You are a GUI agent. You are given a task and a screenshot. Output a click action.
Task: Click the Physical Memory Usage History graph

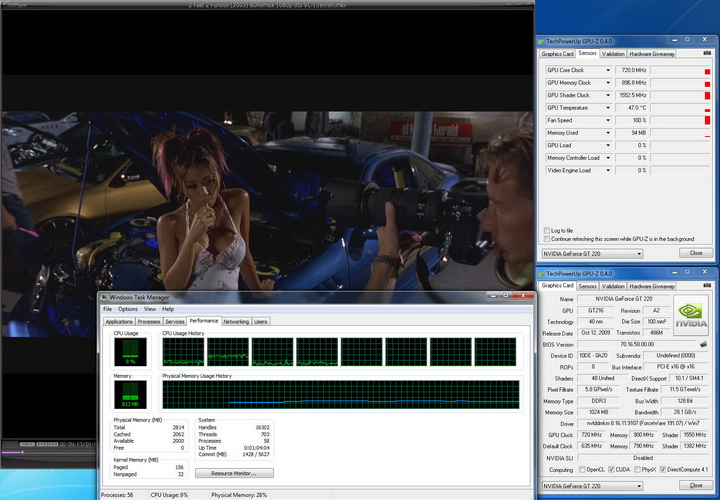(x=340, y=394)
